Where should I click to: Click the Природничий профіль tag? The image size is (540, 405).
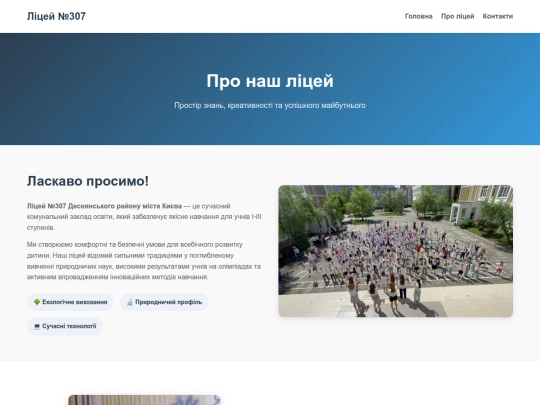tap(164, 302)
